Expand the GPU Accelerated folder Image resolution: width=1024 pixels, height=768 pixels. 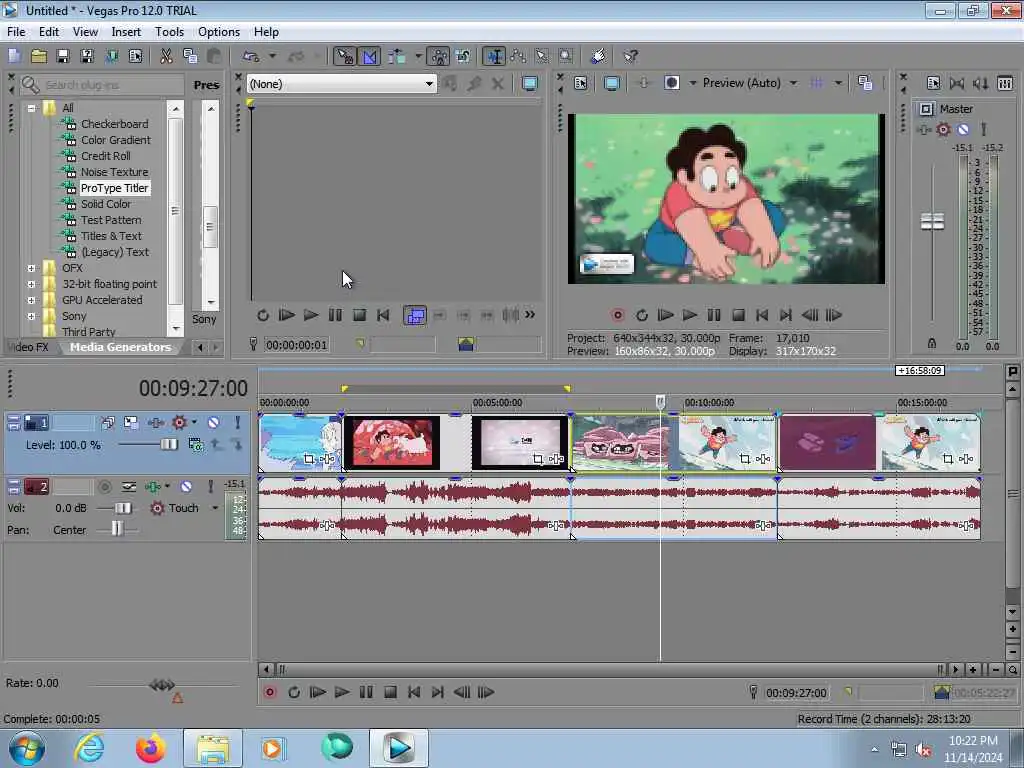pyautogui.click(x=31, y=300)
